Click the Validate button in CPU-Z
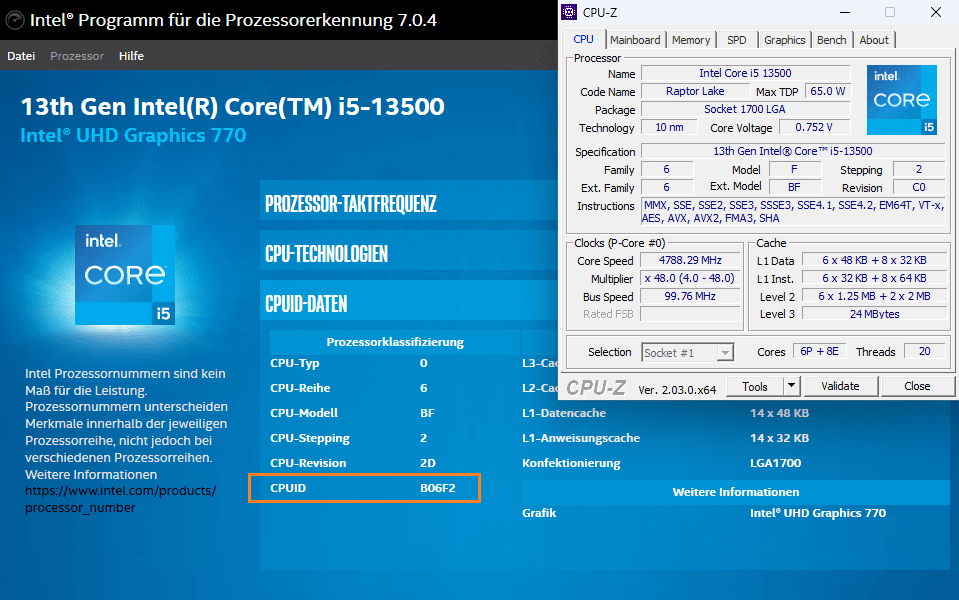 click(840, 386)
